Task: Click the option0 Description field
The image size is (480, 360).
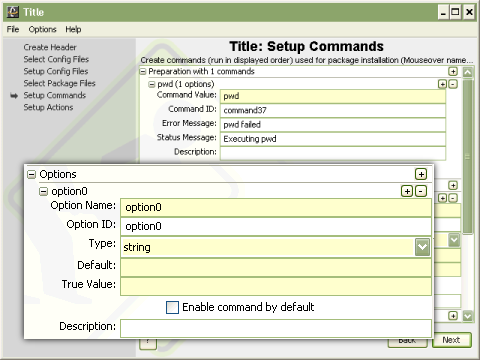Action: pyautogui.click(x=276, y=328)
